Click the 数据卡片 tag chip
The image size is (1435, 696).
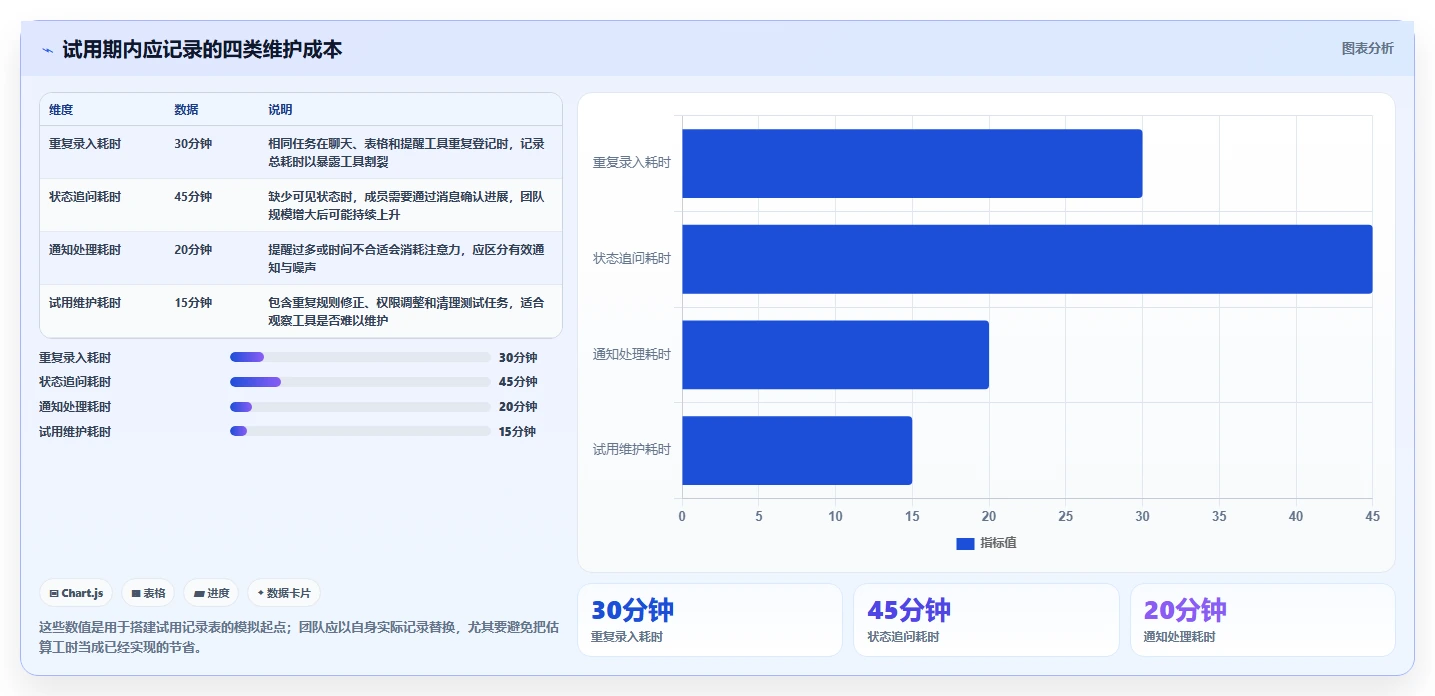(x=284, y=593)
